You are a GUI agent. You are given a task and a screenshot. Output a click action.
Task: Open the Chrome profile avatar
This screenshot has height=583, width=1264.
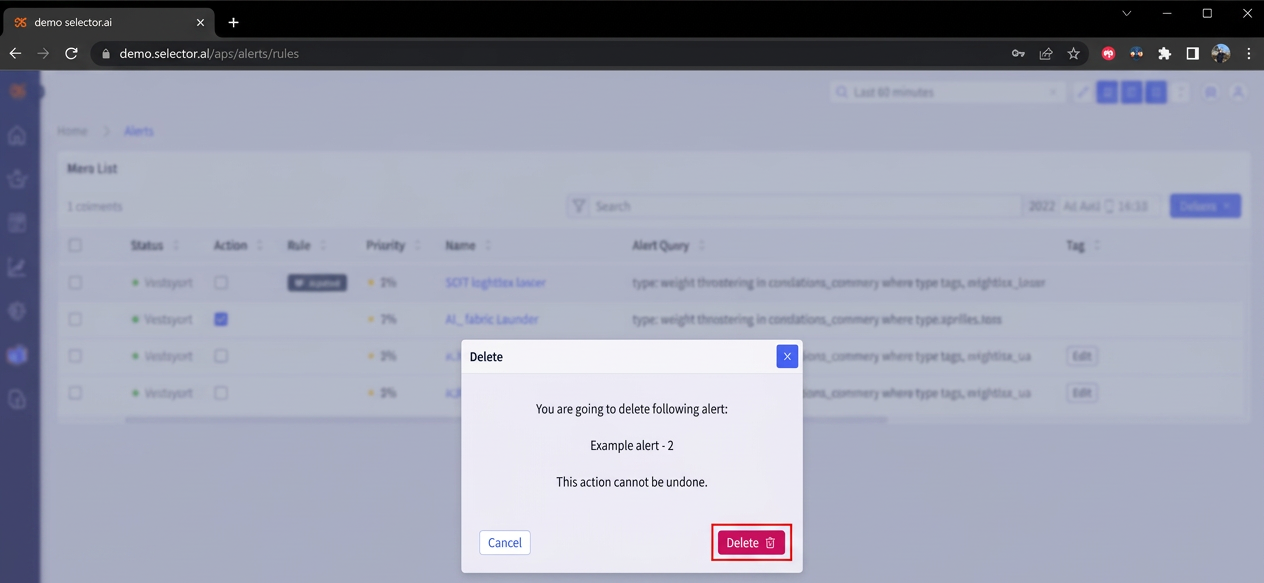(1220, 54)
